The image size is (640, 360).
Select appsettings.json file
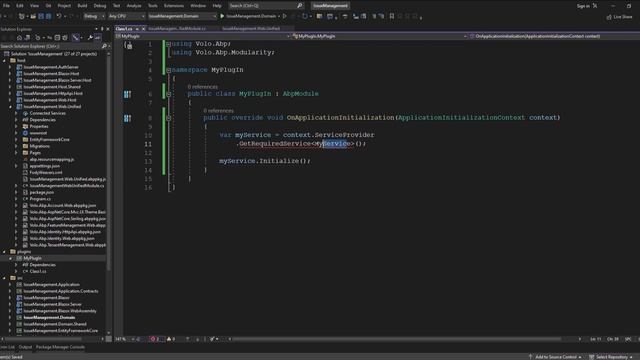tap(44, 166)
